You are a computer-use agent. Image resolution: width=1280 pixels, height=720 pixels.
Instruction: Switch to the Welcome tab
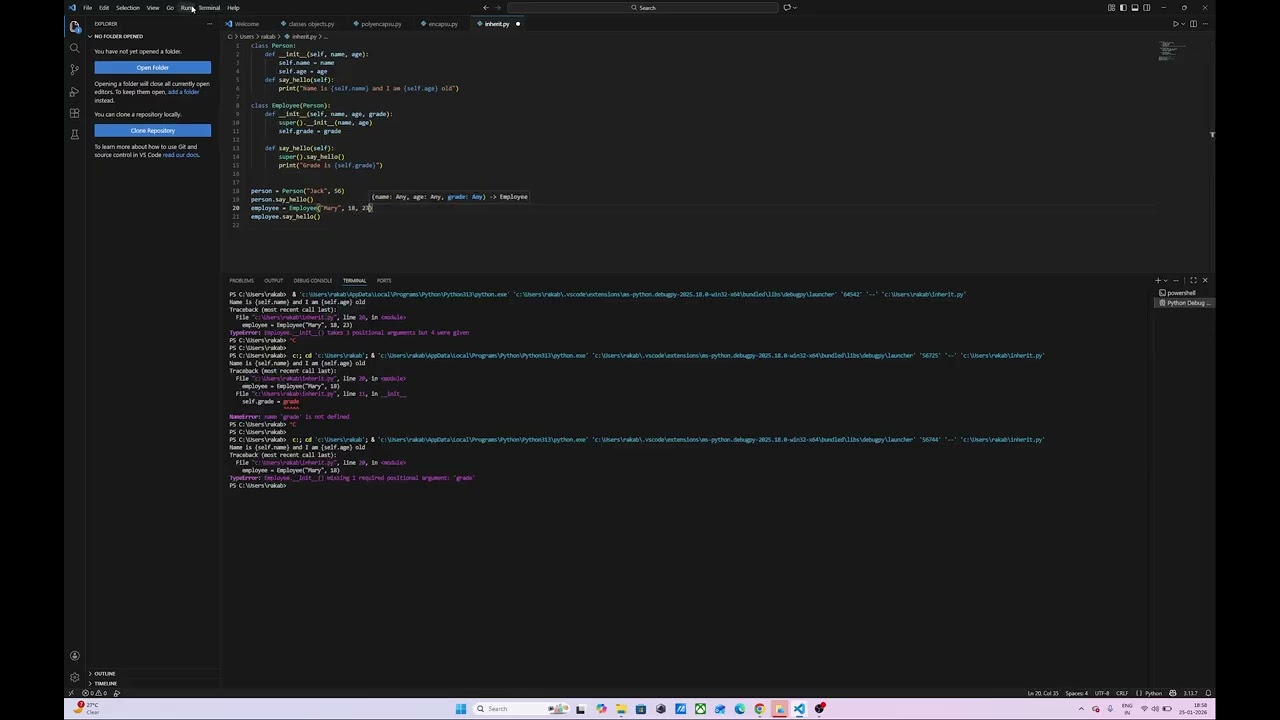pyautogui.click(x=246, y=24)
